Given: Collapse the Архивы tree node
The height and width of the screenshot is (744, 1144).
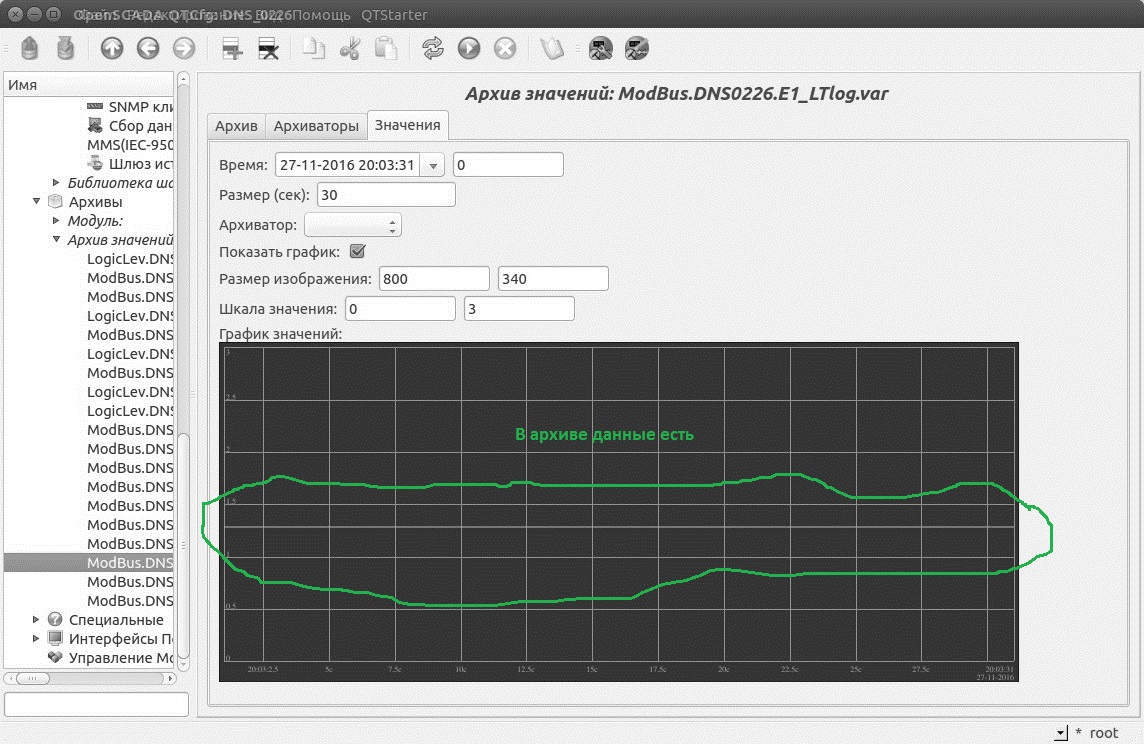Looking at the screenshot, I should [x=37, y=202].
